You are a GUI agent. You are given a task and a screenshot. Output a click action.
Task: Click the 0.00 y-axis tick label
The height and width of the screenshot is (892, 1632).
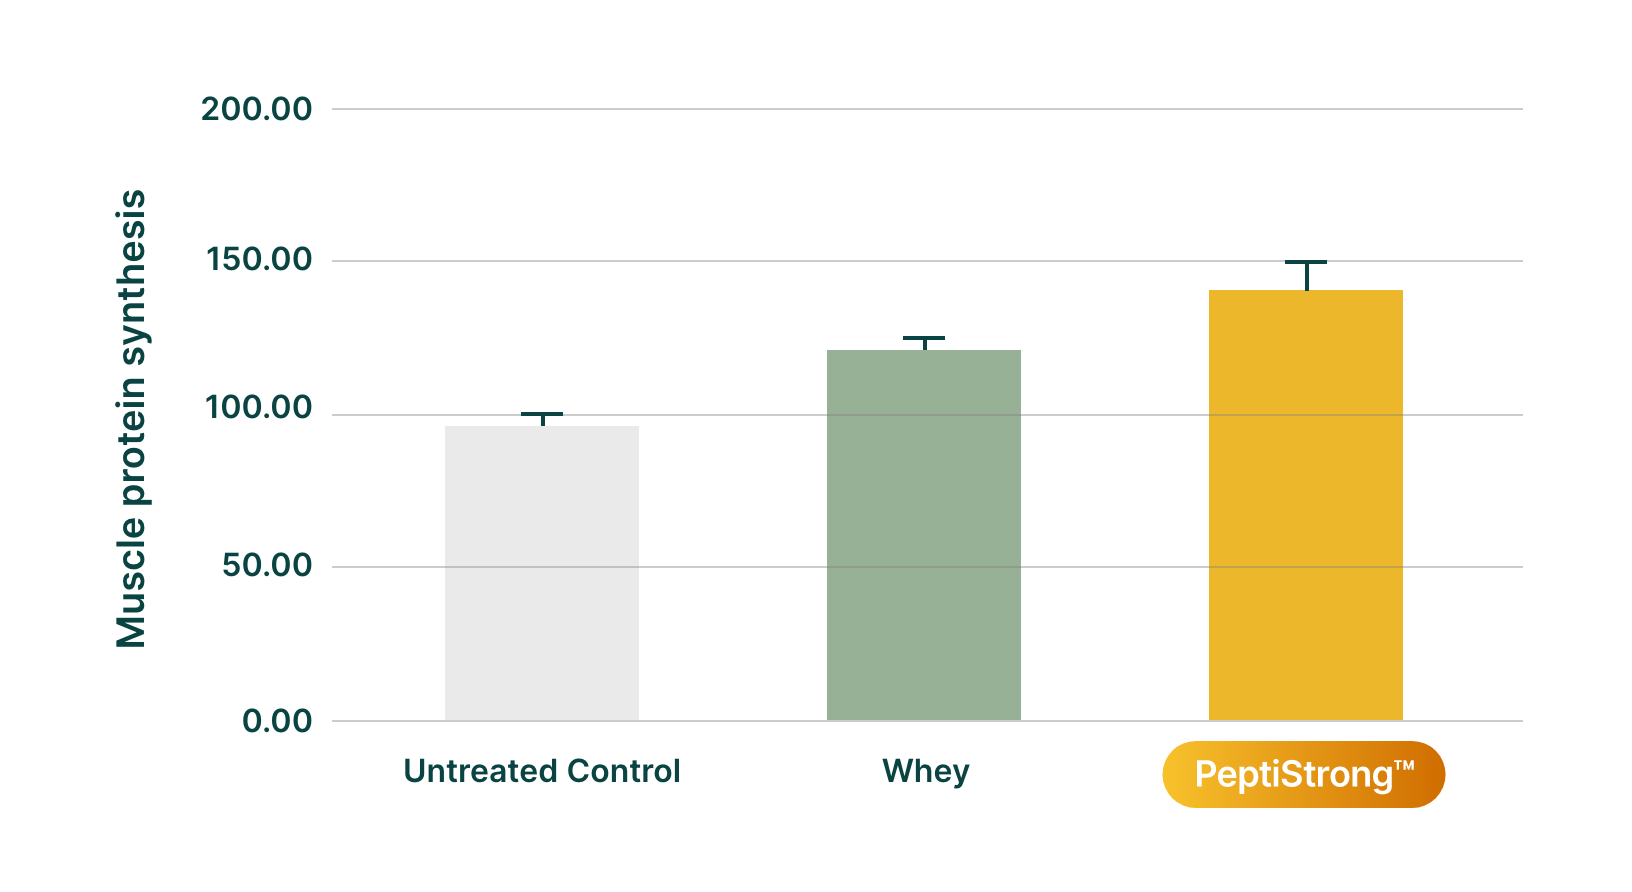click(277, 721)
